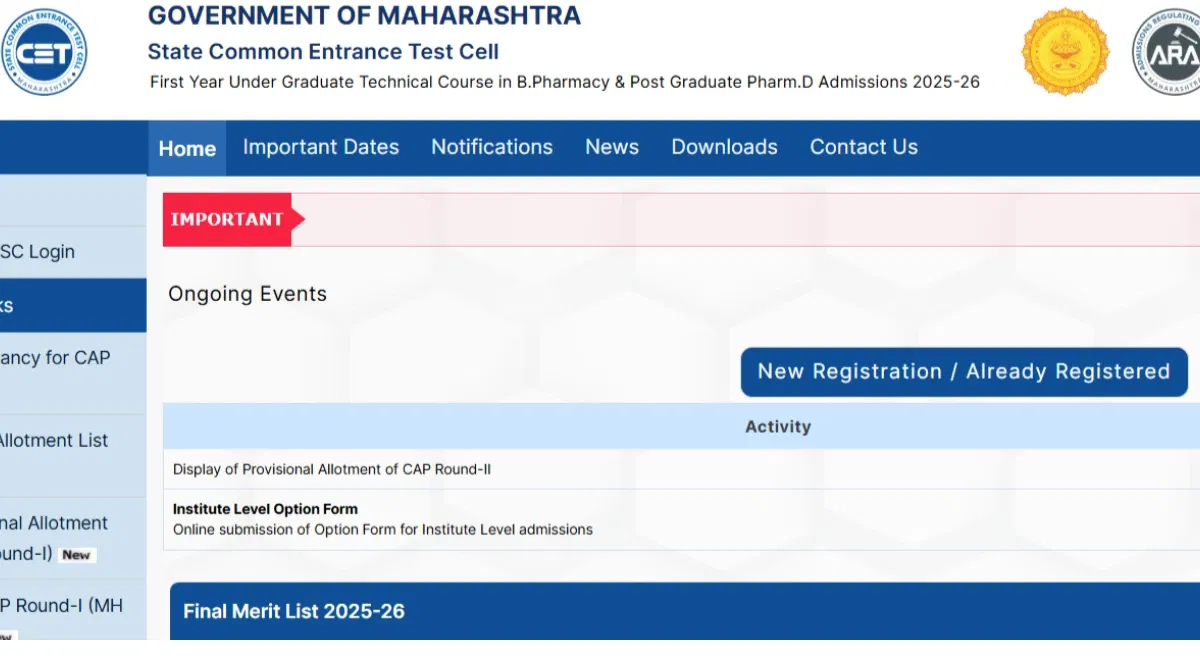Click the ARA Maharashtra logo
This screenshot has height=667, width=1200.
(1168, 52)
